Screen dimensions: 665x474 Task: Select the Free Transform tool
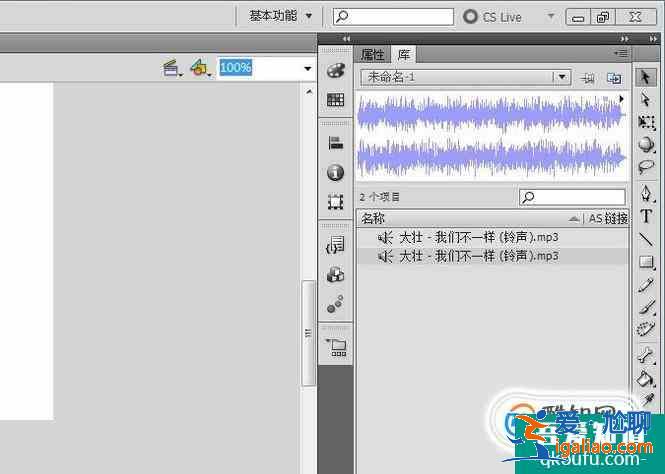[x=645, y=122]
